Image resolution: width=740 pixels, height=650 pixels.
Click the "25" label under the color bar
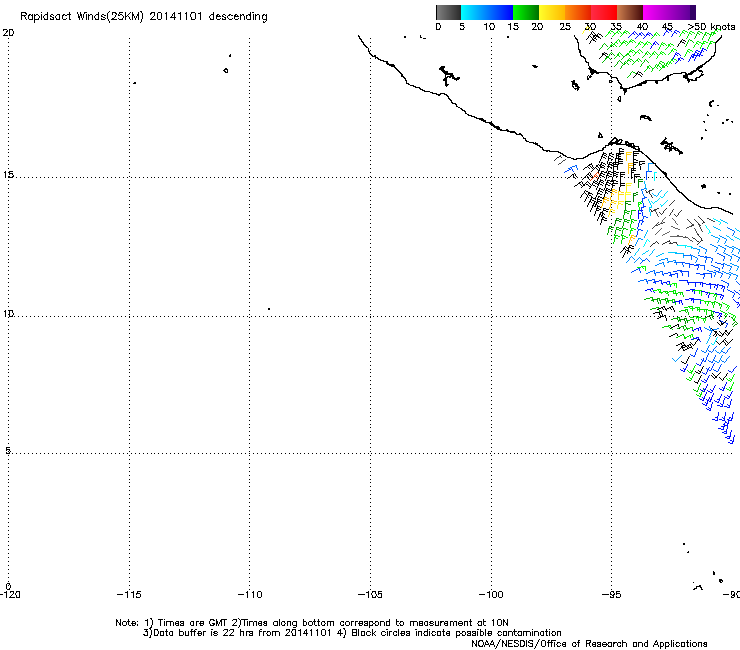565,26
